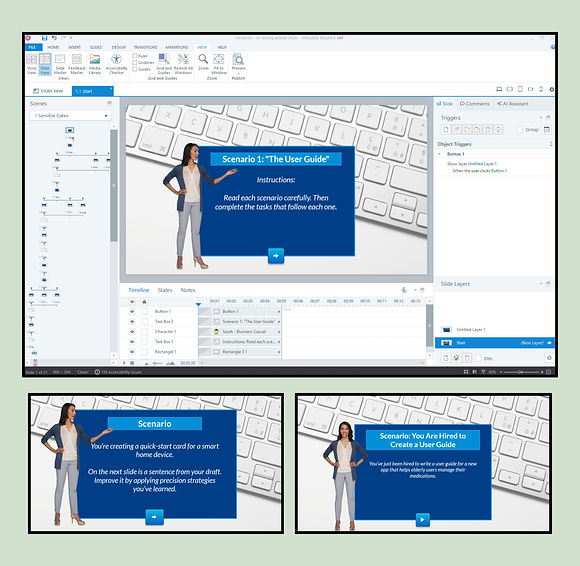
Task: Toggle the Group triggers checkbox
Action: click(520, 129)
